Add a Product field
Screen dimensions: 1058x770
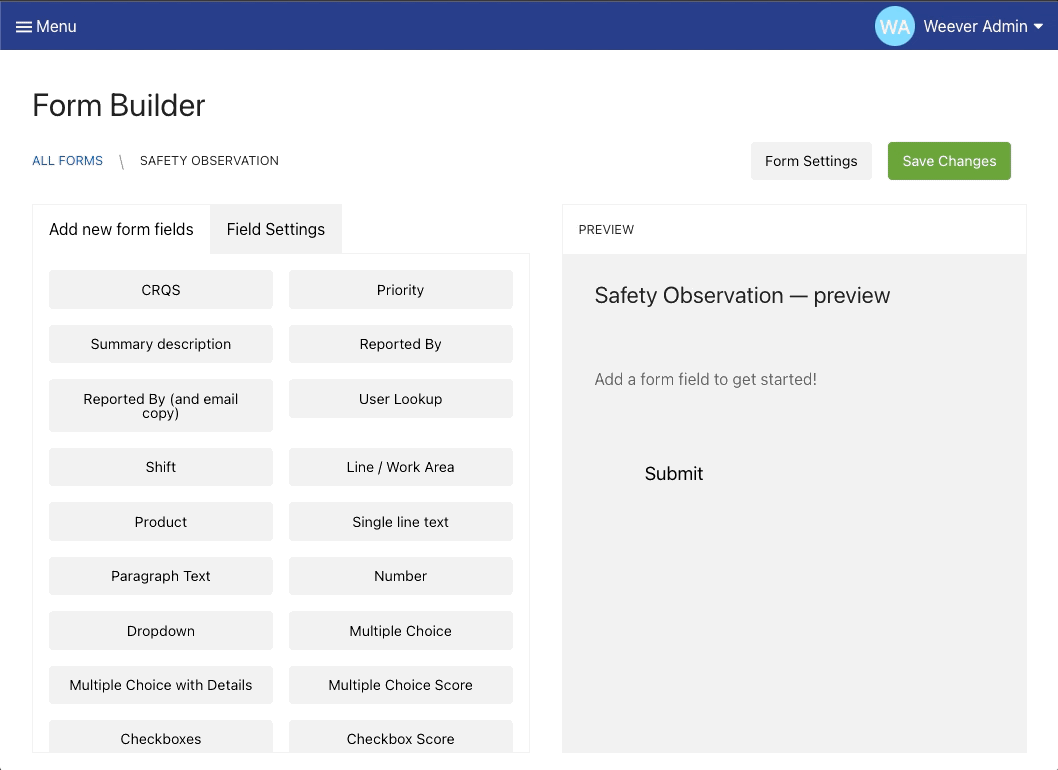[161, 522]
